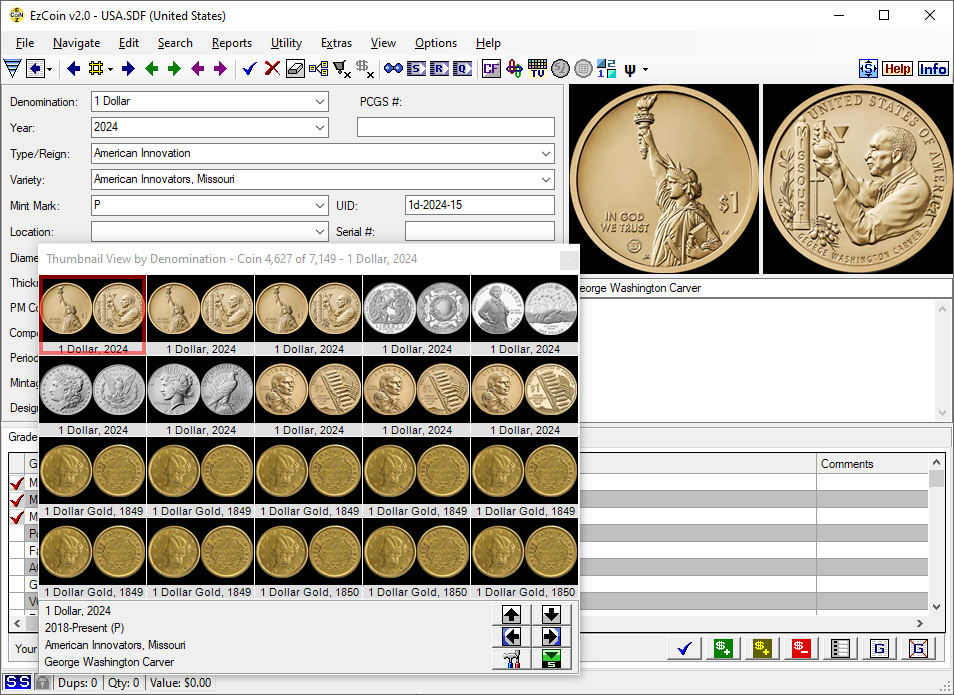Click the eraser icon in toolbar

tap(295, 69)
